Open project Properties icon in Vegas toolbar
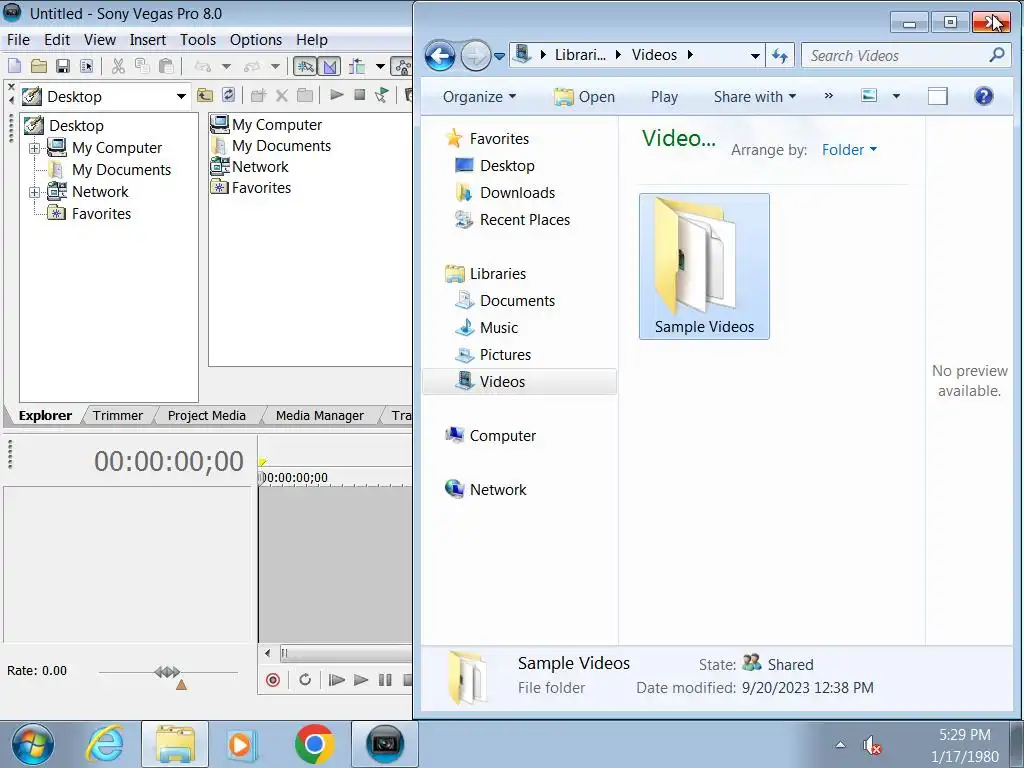This screenshot has width=1024, height=768. pyautogui.click(x=86, y=66)
